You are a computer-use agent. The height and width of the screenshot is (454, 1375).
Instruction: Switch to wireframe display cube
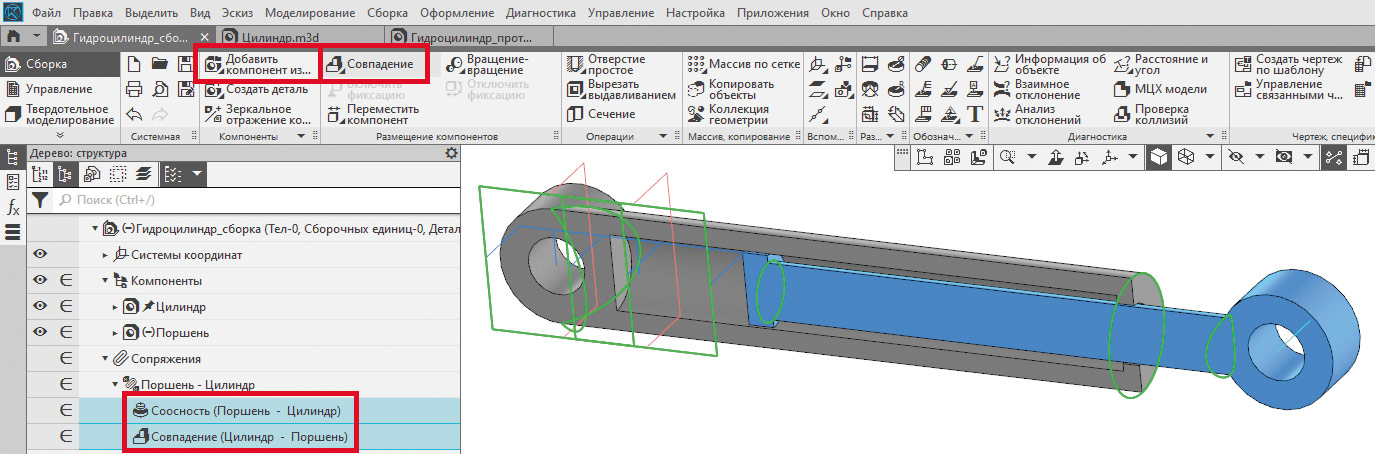[1186, 157]
